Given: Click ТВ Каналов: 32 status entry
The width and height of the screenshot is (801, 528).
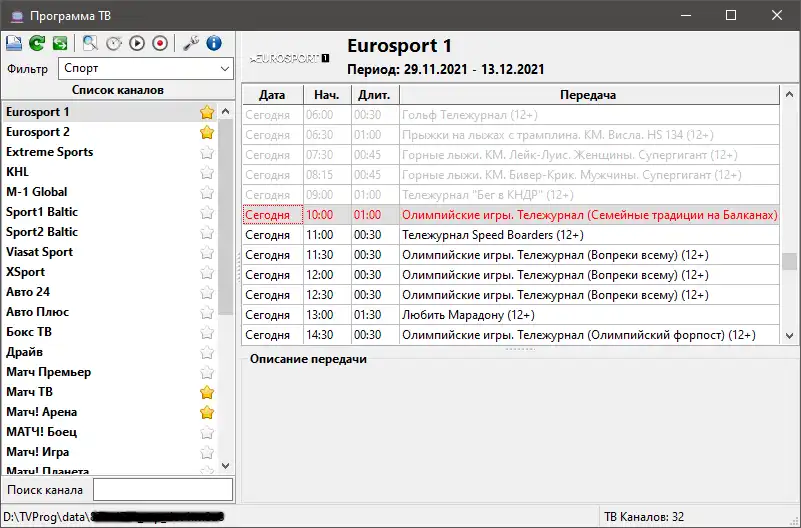Looking at the screenshot, I should click(x=644, y=517).
